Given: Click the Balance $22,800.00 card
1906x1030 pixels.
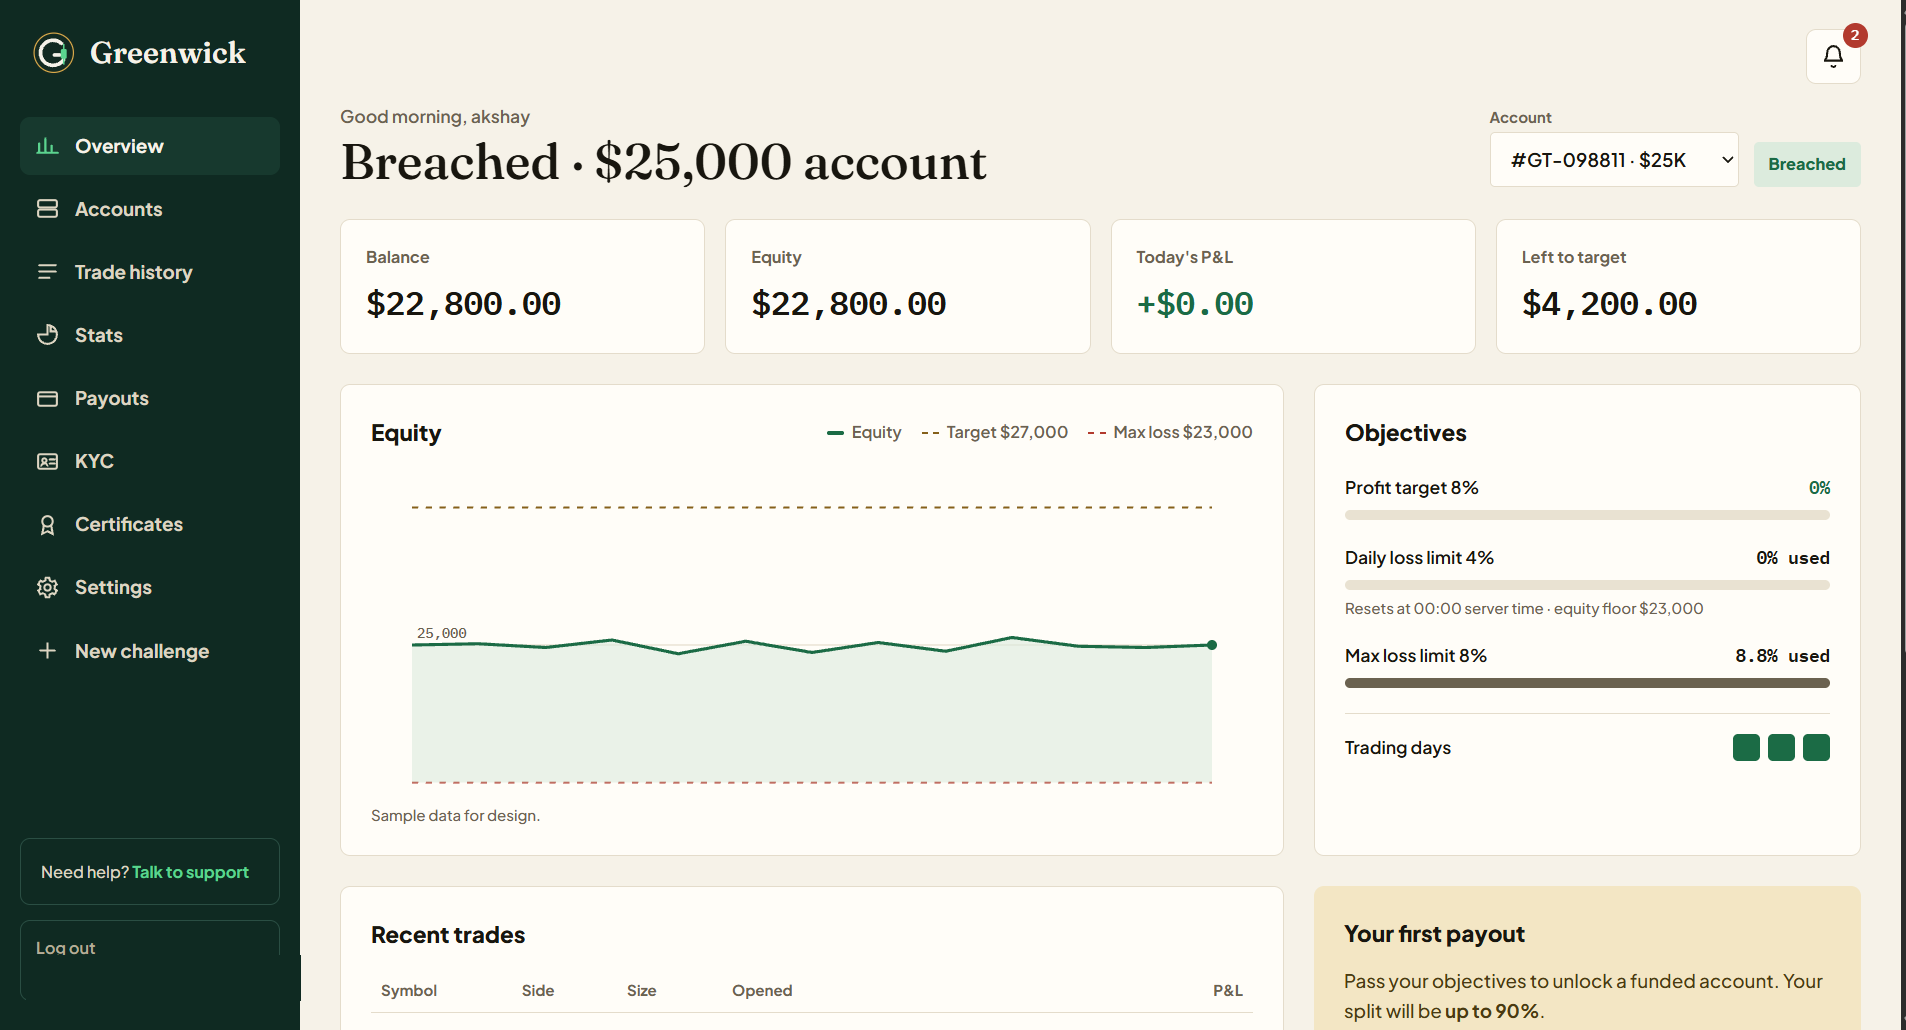Looking at the screenshot, I should pyautogui.click(x=522, y=286).
